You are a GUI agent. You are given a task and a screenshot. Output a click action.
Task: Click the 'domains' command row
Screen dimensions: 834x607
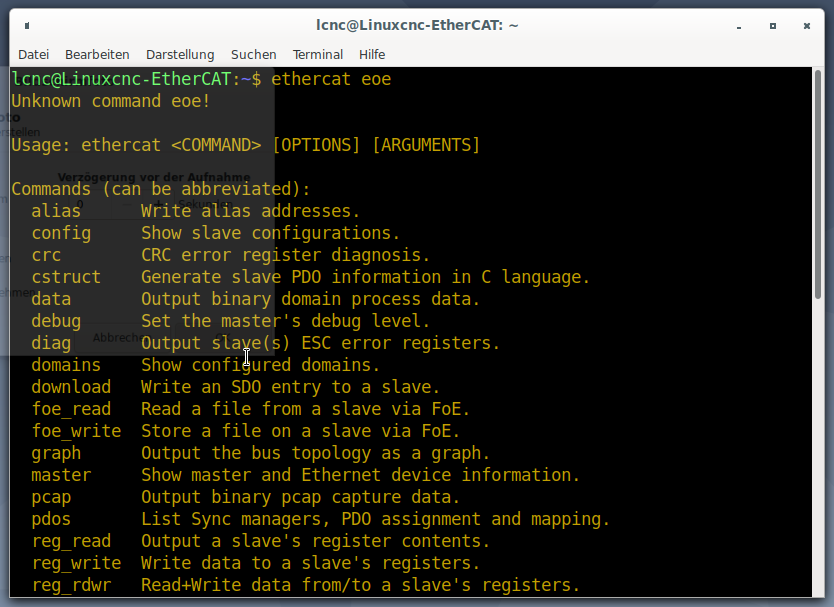(205, 365)
